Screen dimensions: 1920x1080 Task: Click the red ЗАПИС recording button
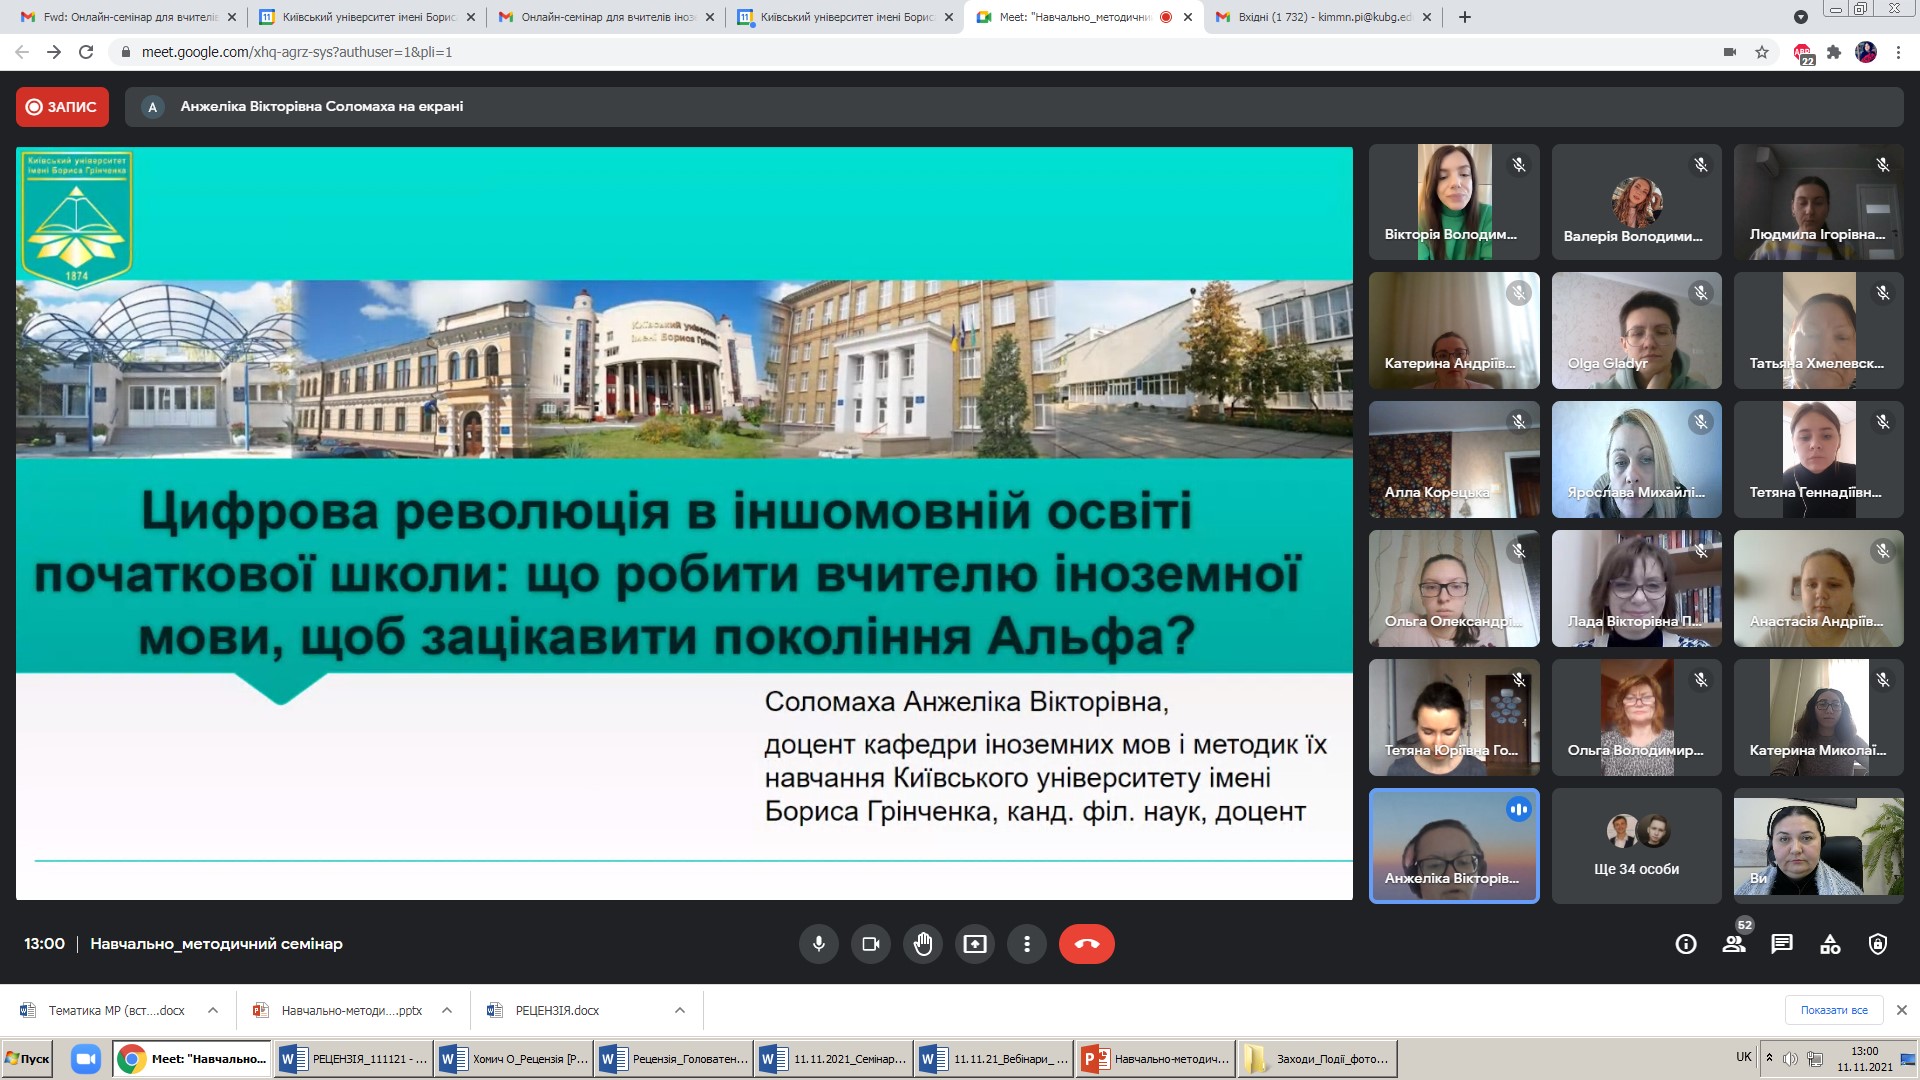(62, 107)
